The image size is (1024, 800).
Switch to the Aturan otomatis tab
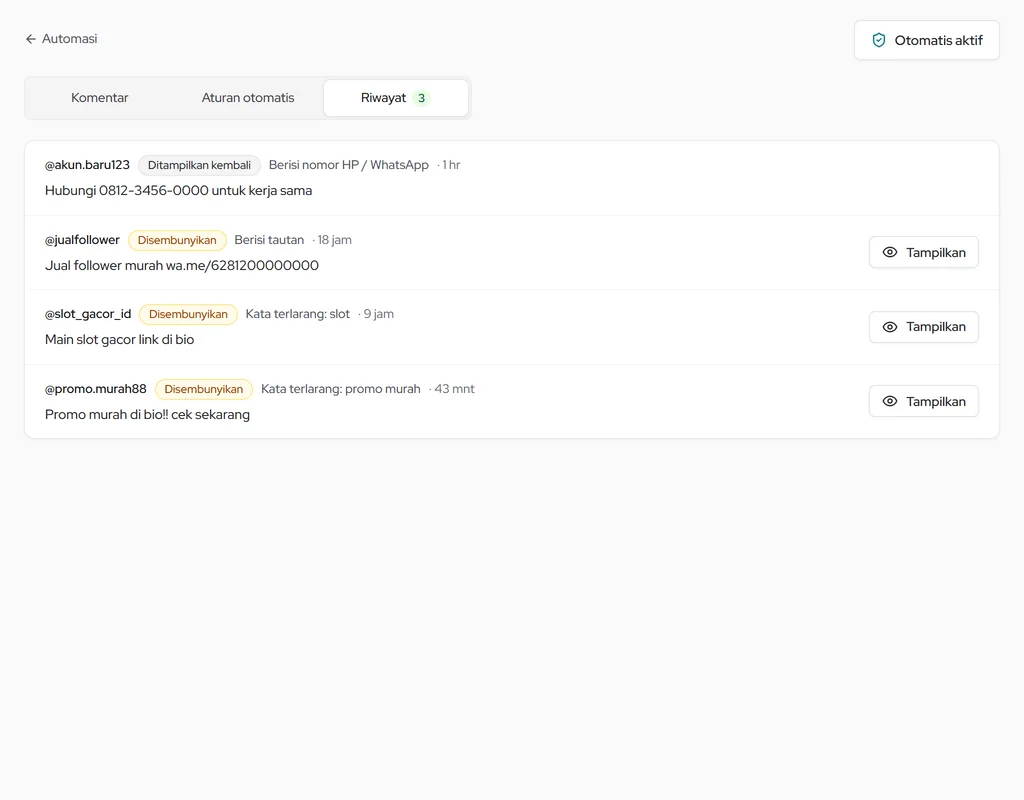248,98
